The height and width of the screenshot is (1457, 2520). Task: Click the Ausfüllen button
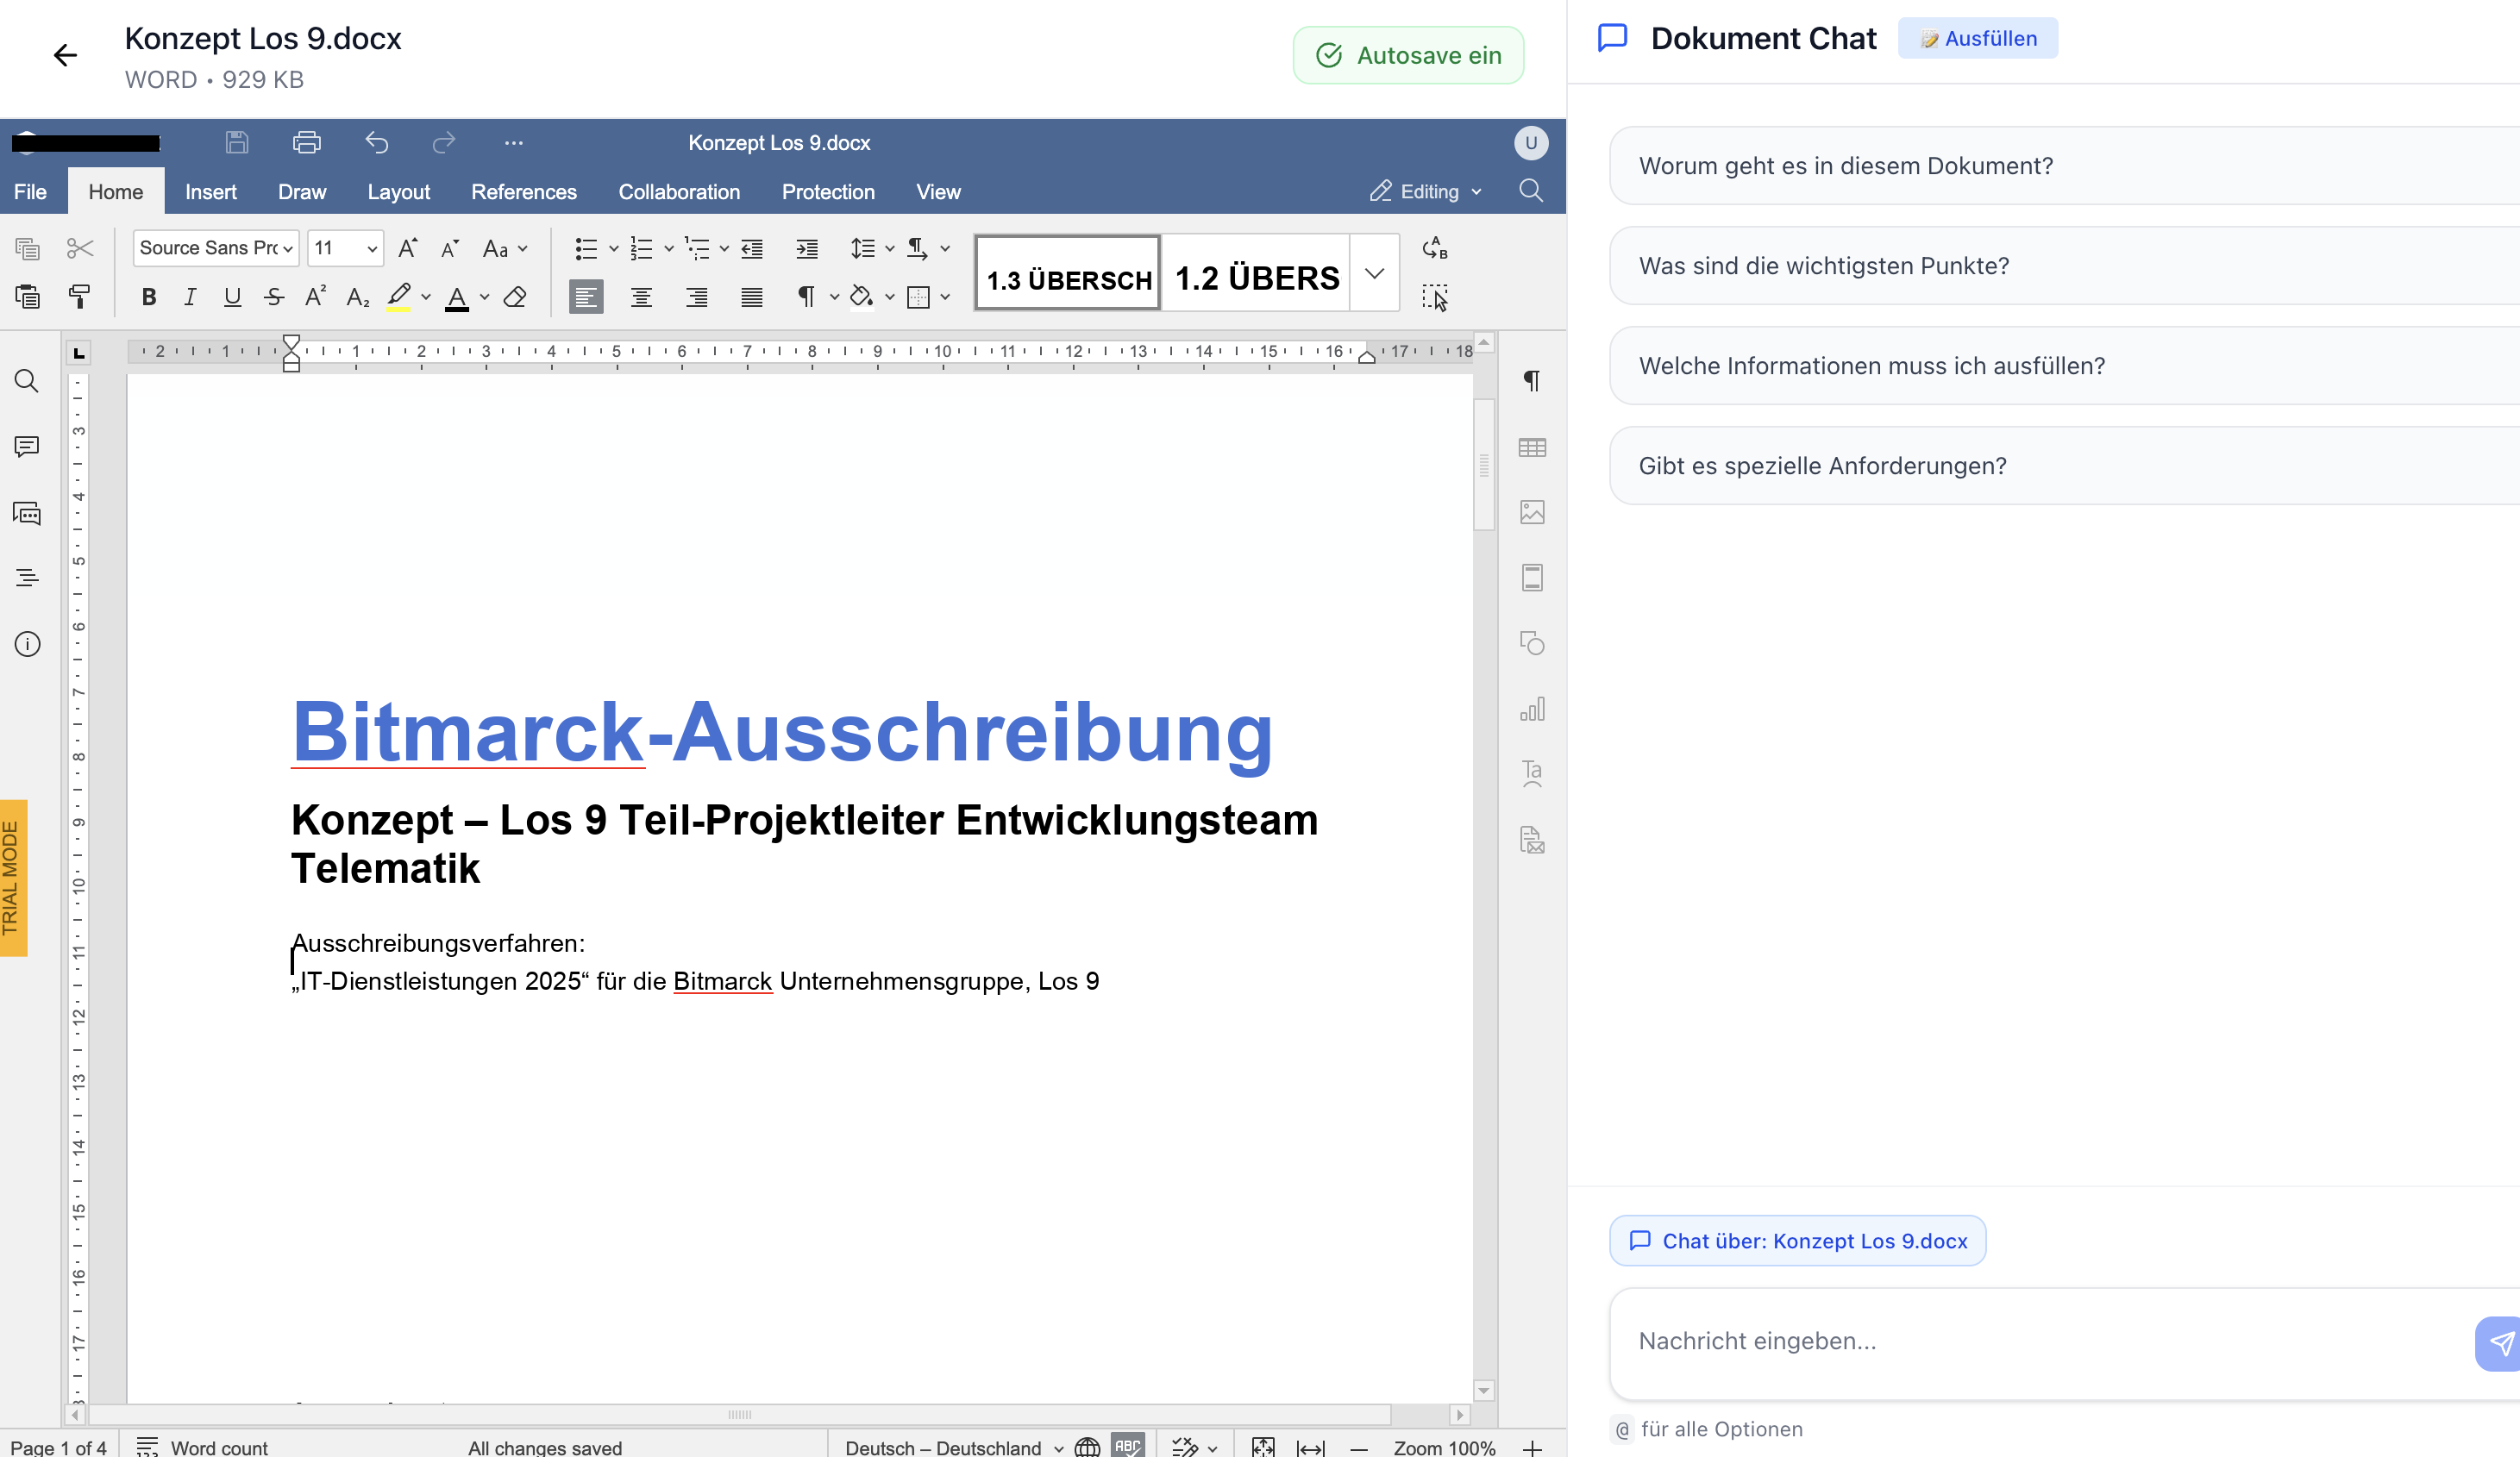click(x=1977, y=38)
